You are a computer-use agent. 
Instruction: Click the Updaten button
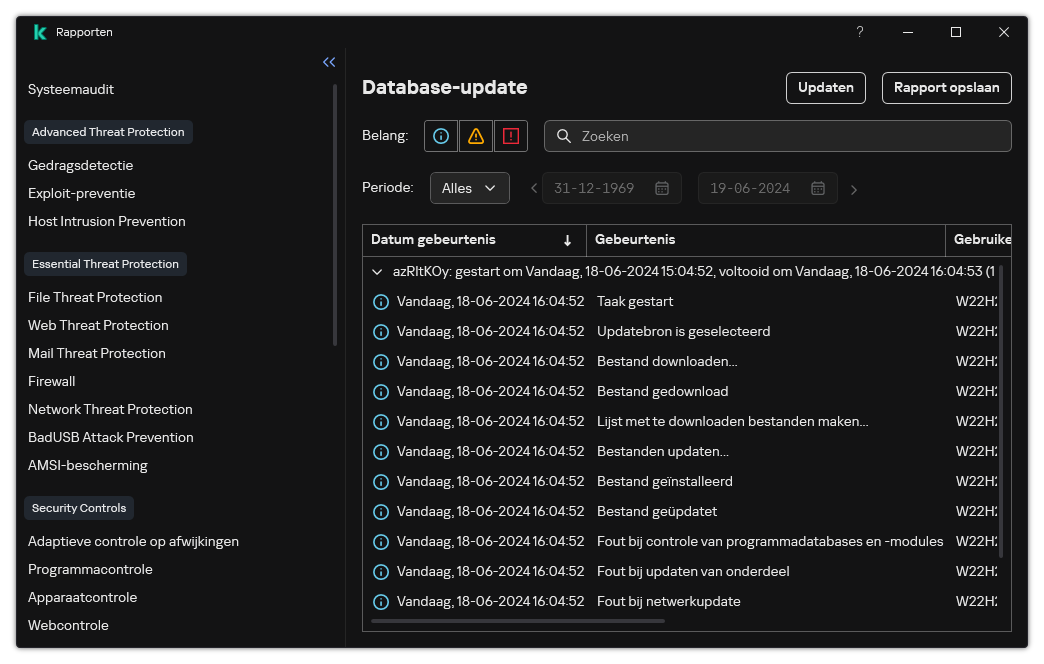pyautogui.click(x=825, y=88)
